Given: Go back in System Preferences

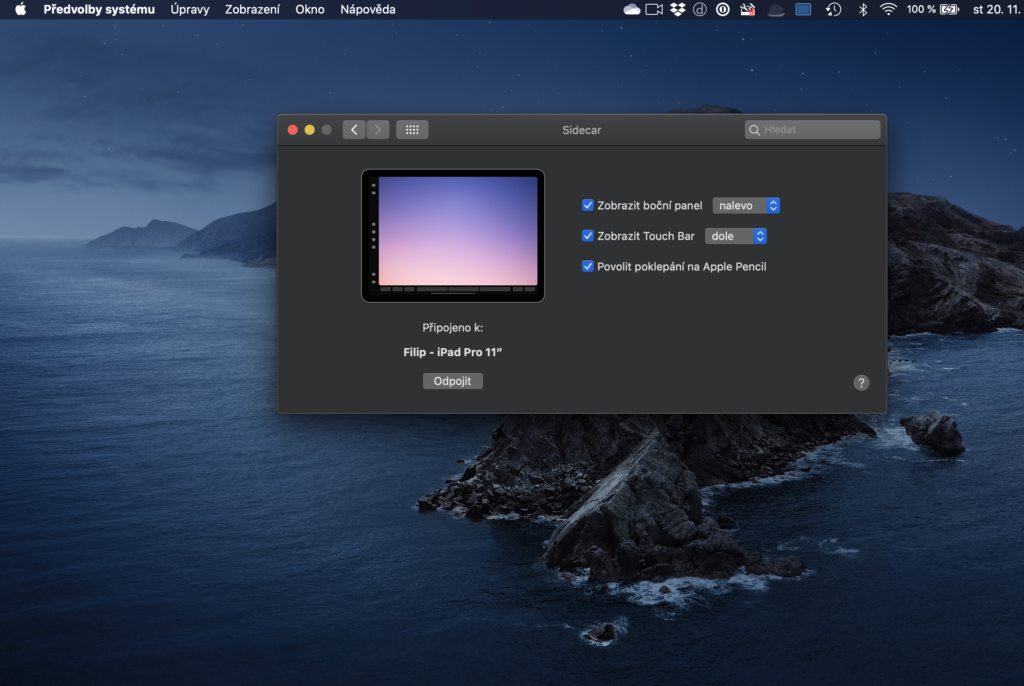Looking at the screenshot, I should click(x=354, y=129).
